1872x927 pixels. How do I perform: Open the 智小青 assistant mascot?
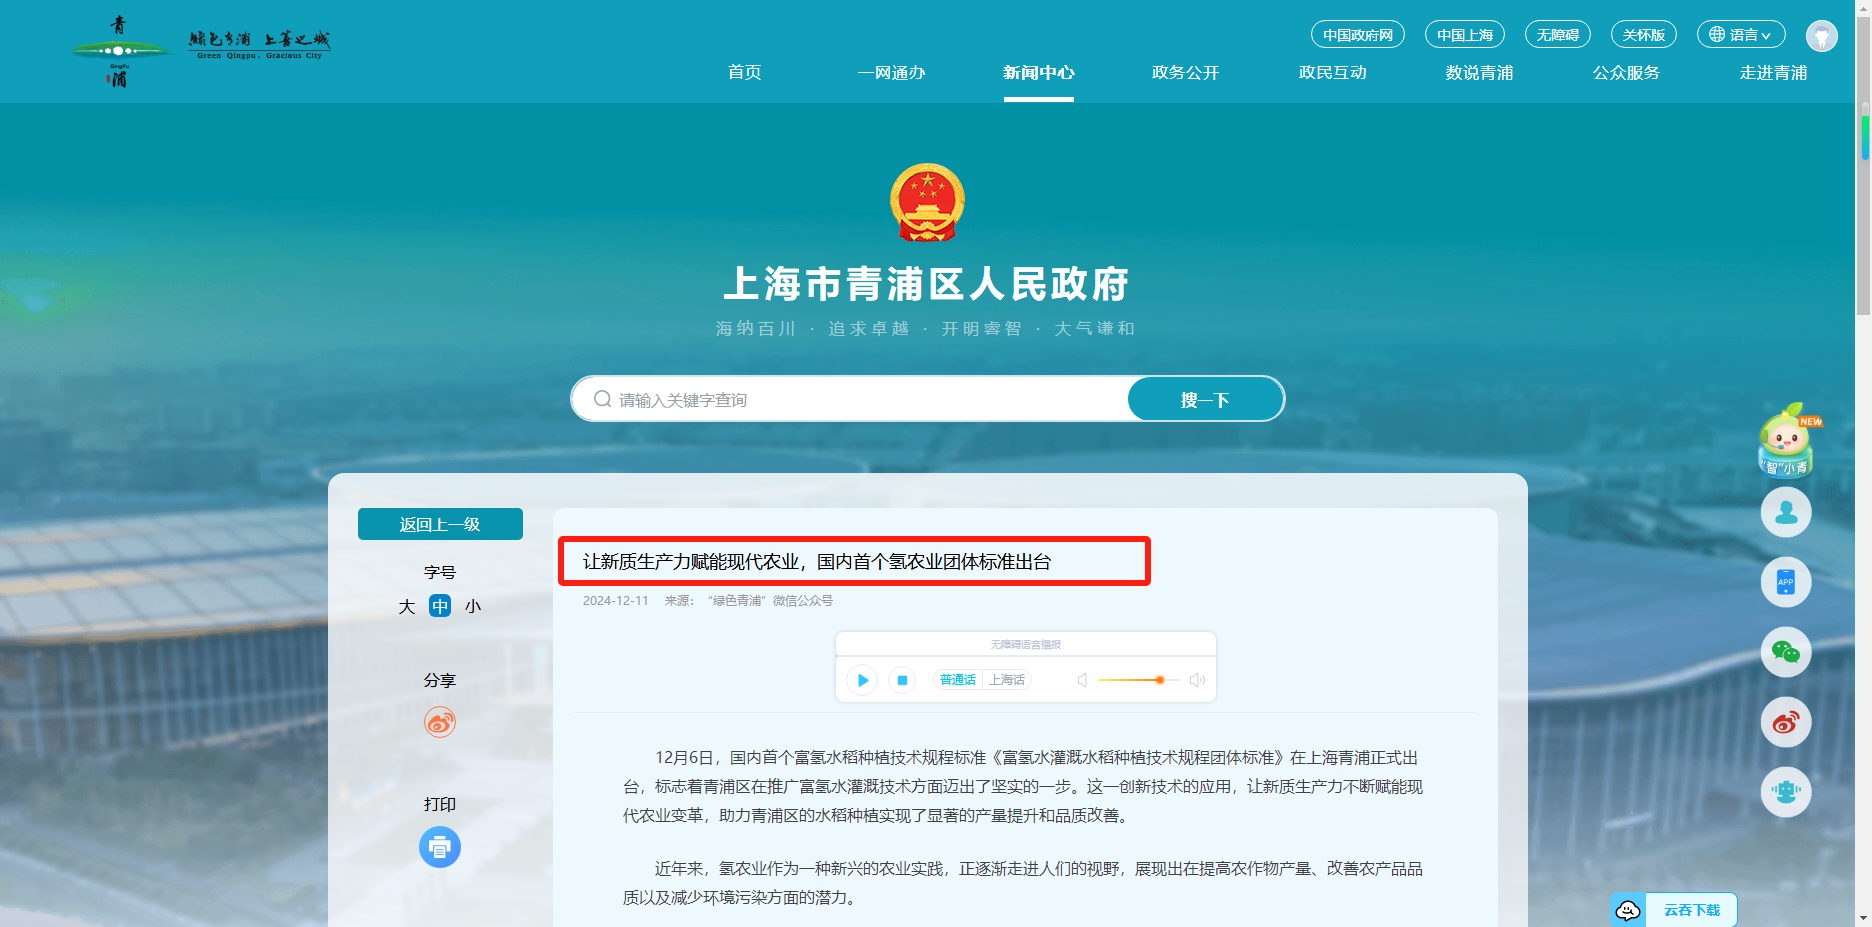(1786, 443)
